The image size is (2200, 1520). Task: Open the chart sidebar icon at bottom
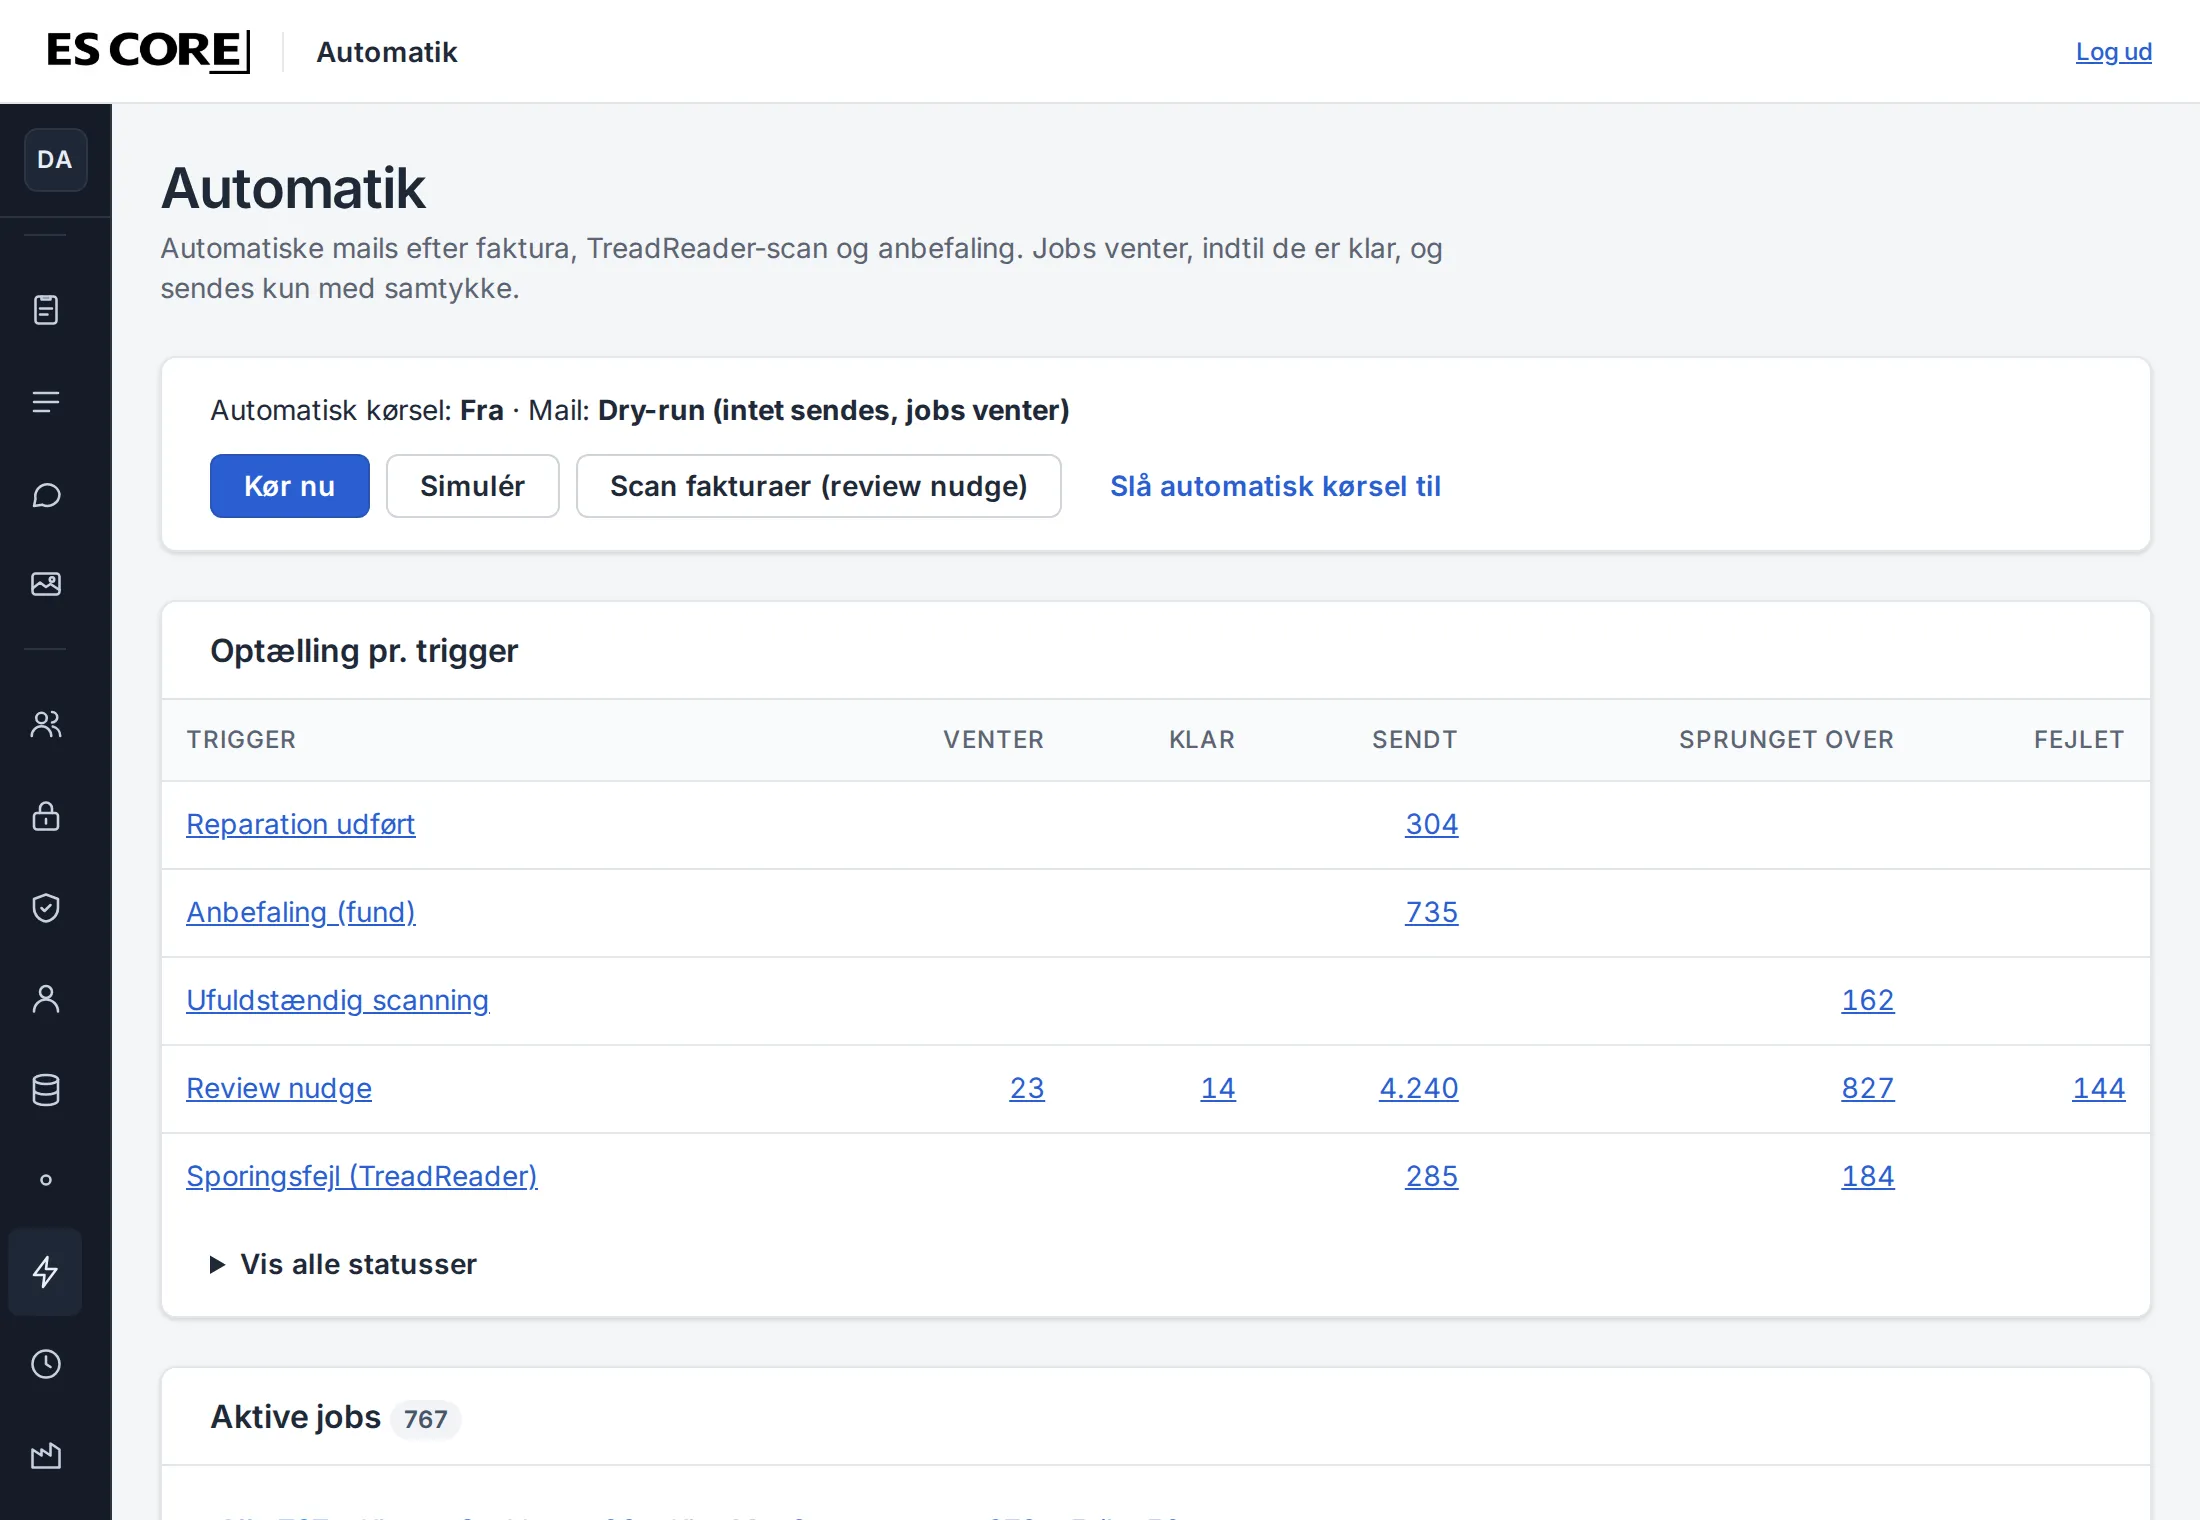click(x=46, y=1456)
